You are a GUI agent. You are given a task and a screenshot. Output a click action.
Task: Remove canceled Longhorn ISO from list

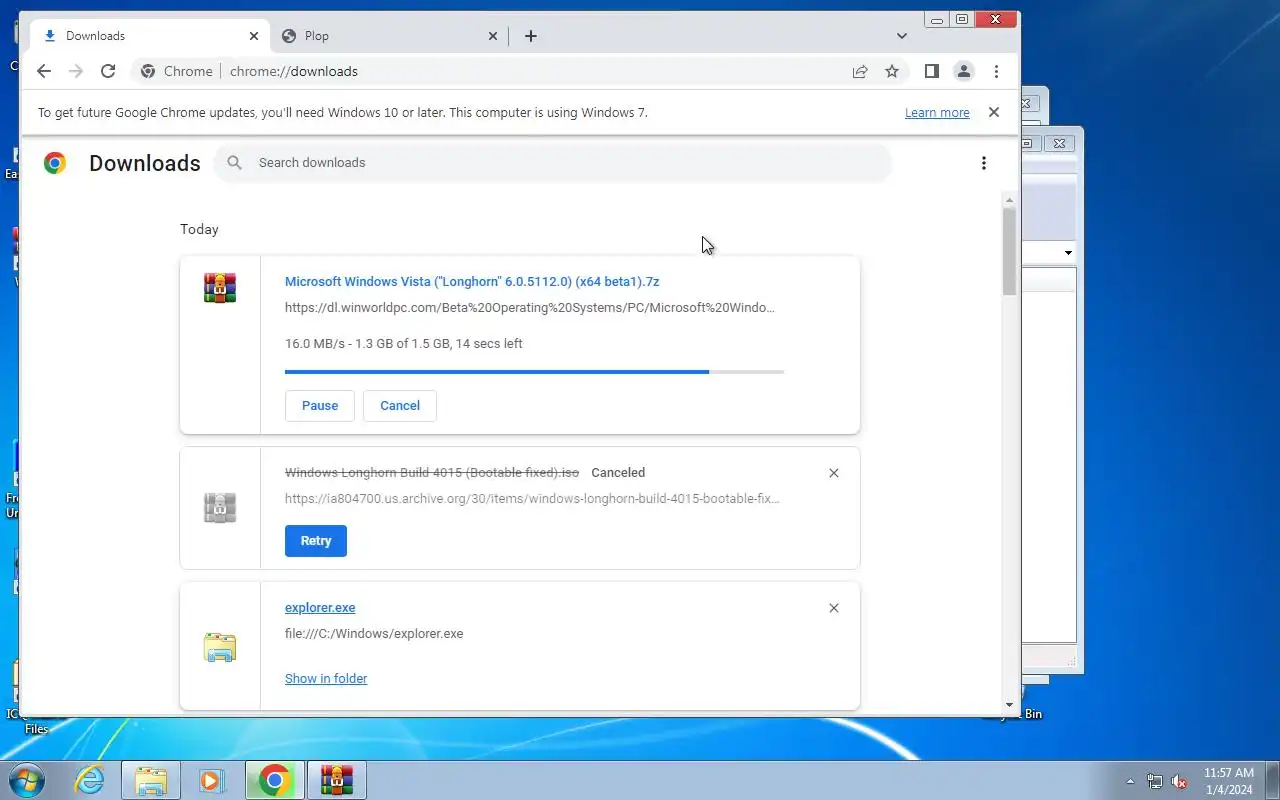click(x=834, y=473)
